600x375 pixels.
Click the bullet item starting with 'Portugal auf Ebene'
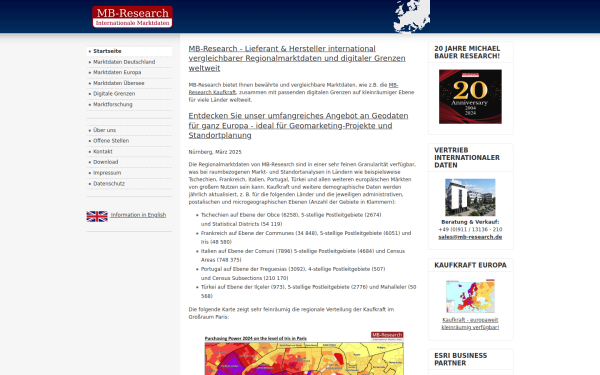pyautogui.click(x=293, y=273)
